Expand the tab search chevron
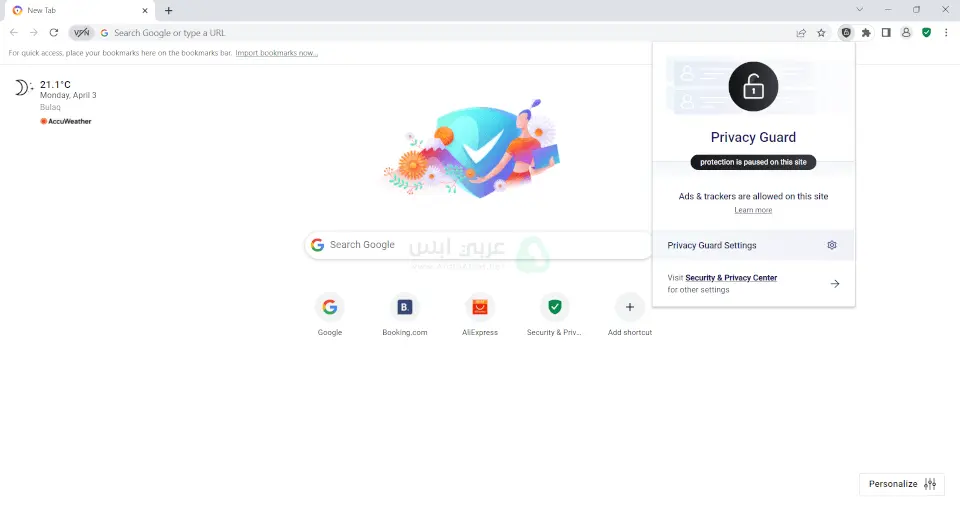 [860, 10]
